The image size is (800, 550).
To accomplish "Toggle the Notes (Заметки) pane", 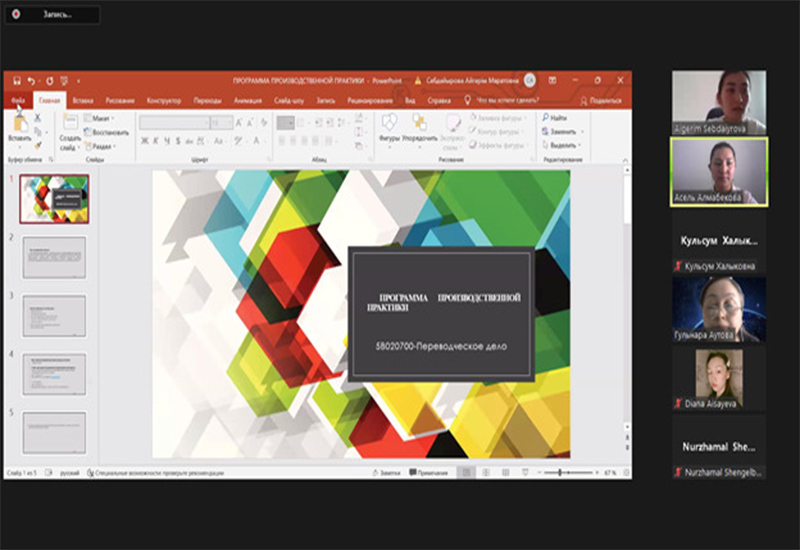I will pos(385,472).
